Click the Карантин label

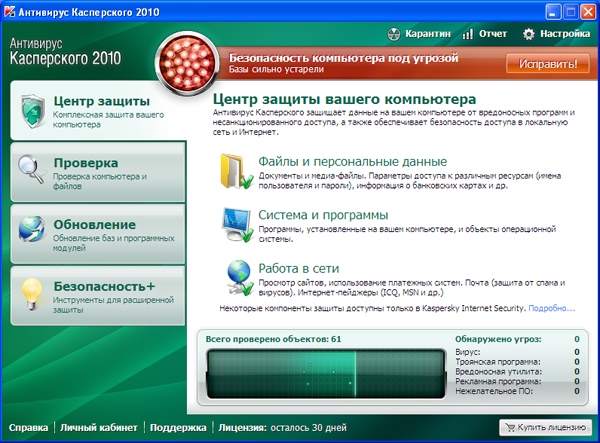click(x=428, y=34)
